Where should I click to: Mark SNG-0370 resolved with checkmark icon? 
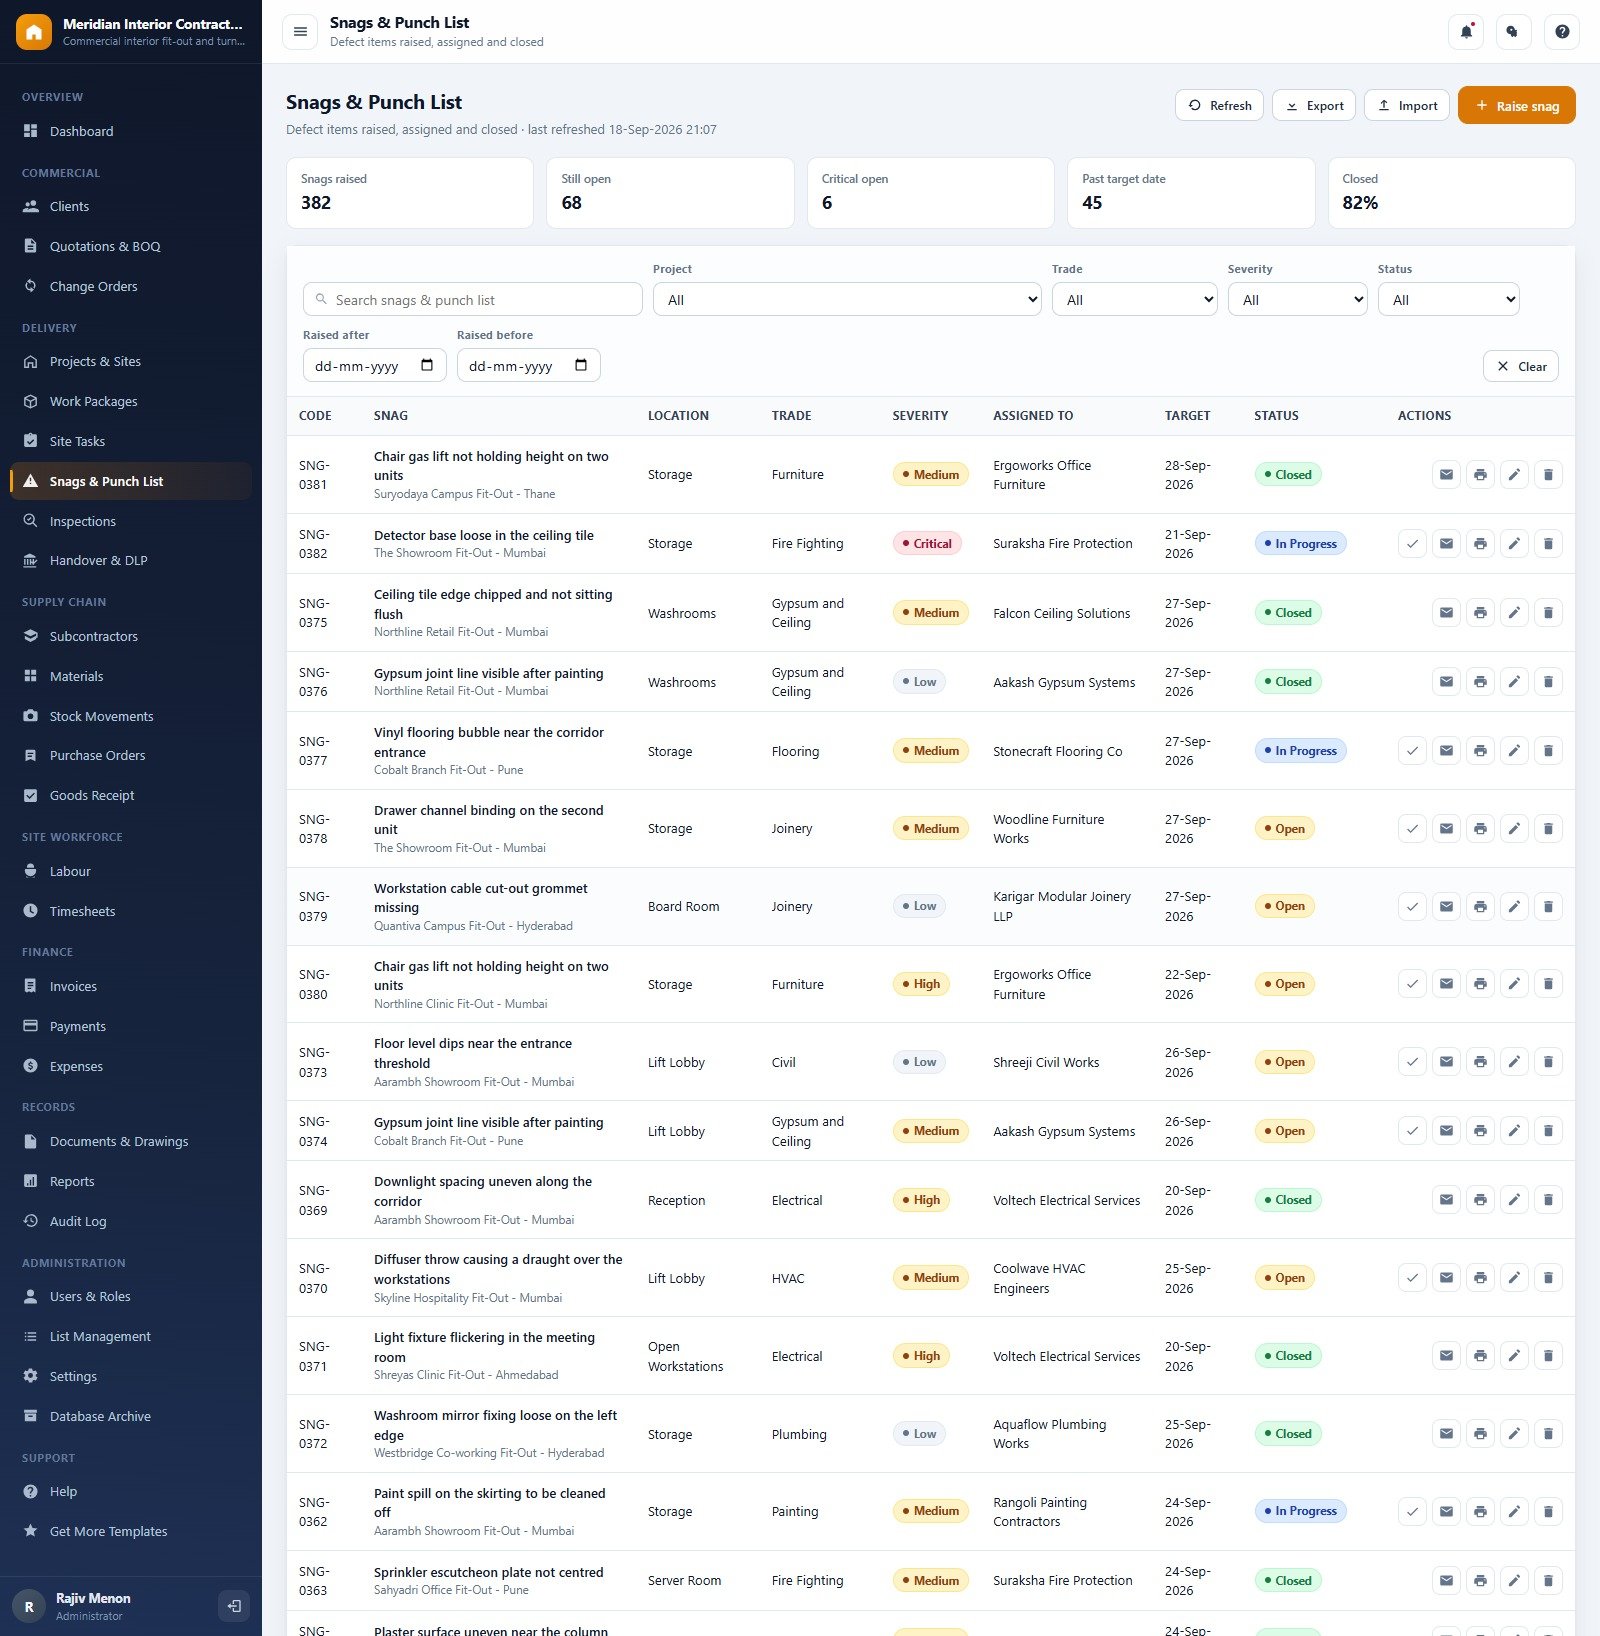pyautogui.click(x=1412, y=1278)
